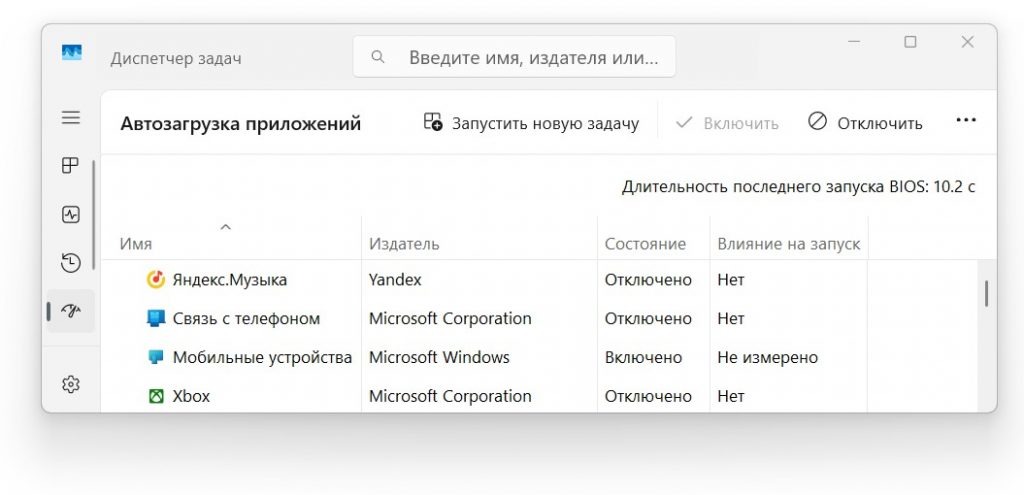This screenshot has height=495, width=1024.
Task: Select the Мобильные устройства row
Action: 539,357
